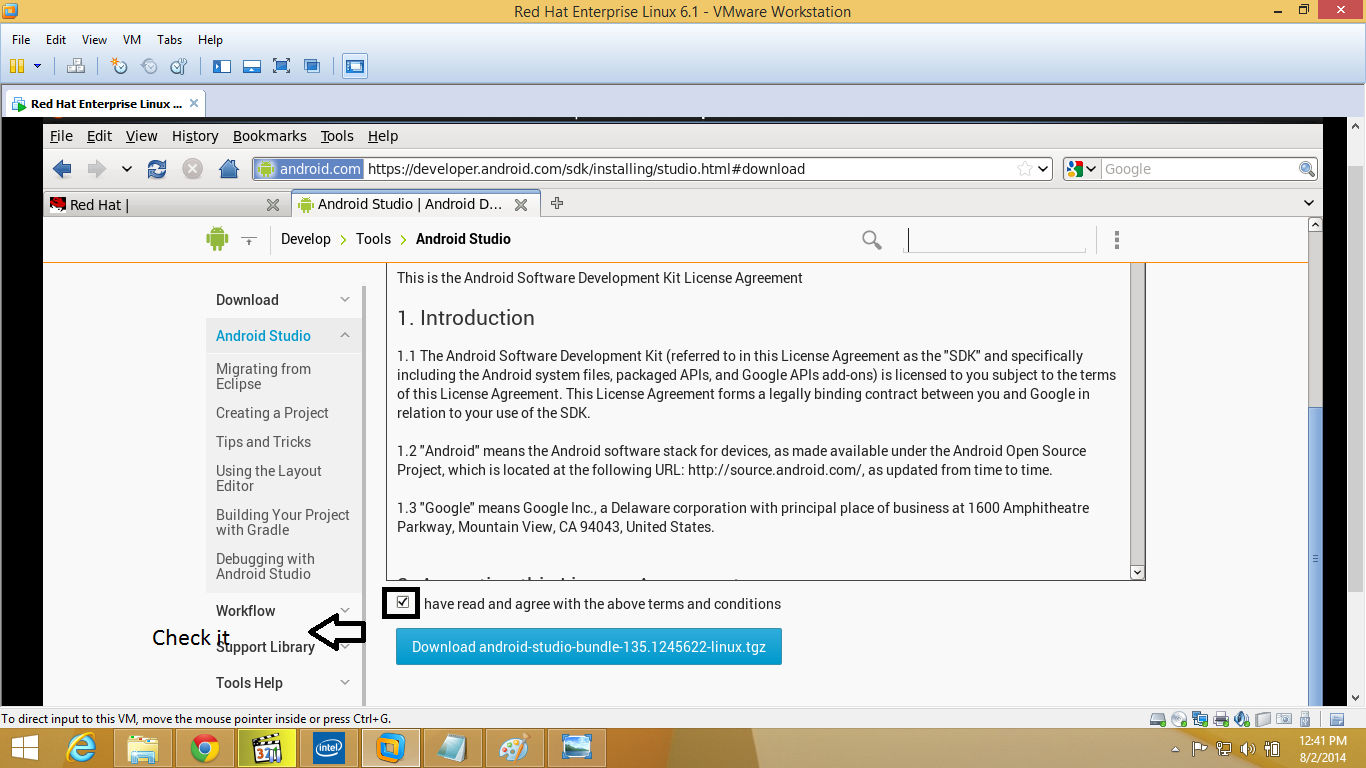Open Debugging with Android Studio link
Image resolution: width=1366 pixels, height=768 pixels.
[266, 566]
